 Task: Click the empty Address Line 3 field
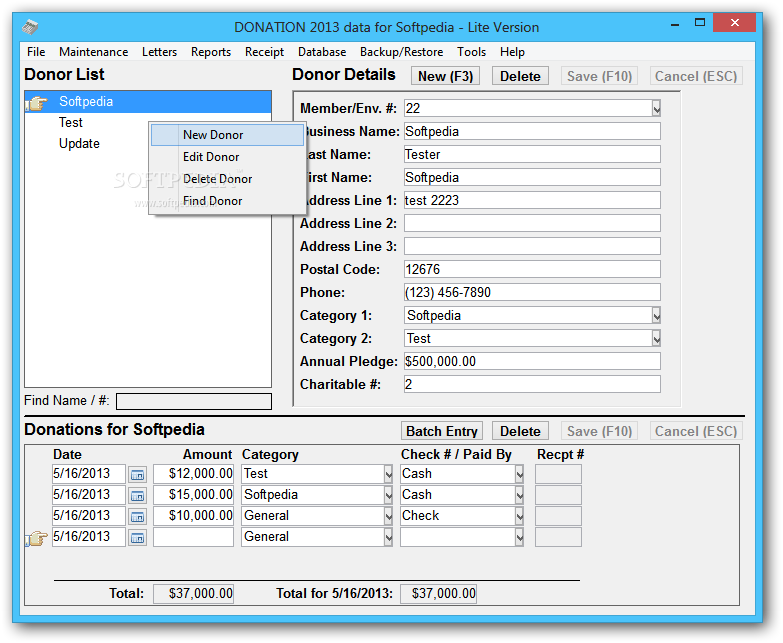coord(532,246)
